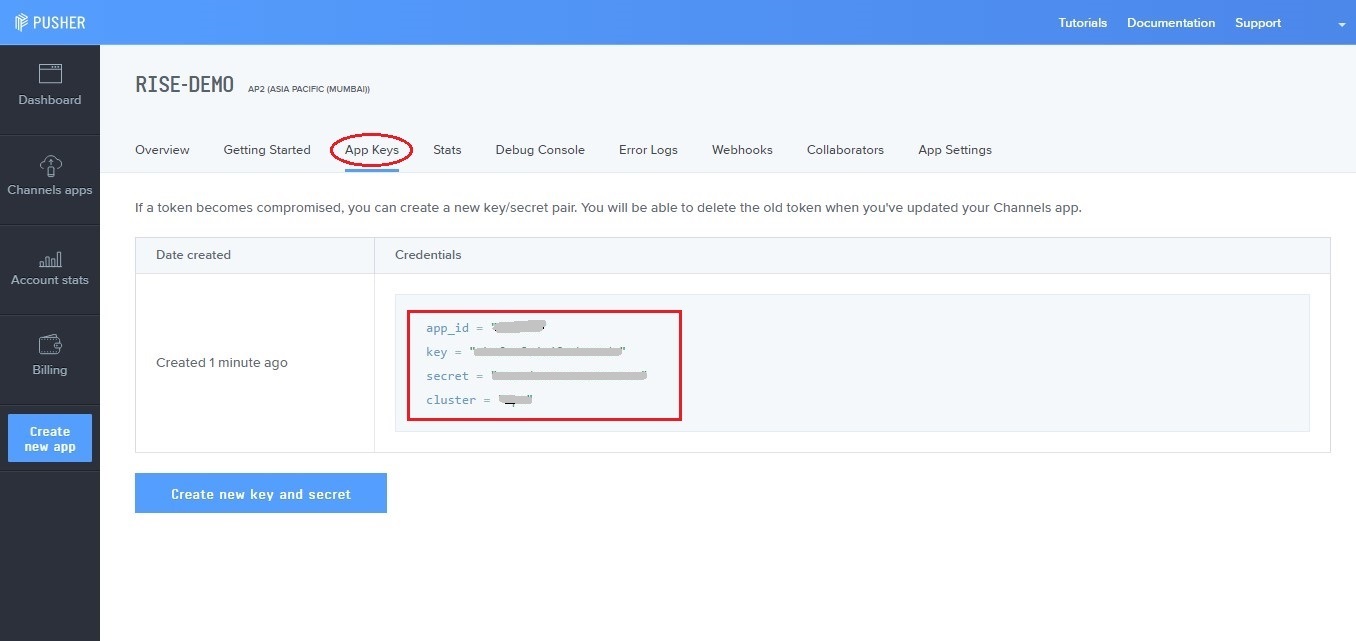Image resolution: width=1356 pixels, height=641 pixels.
Task: Click the AP2 (Asia Pacific (Mumbai)) label
Action: point(309,89)
